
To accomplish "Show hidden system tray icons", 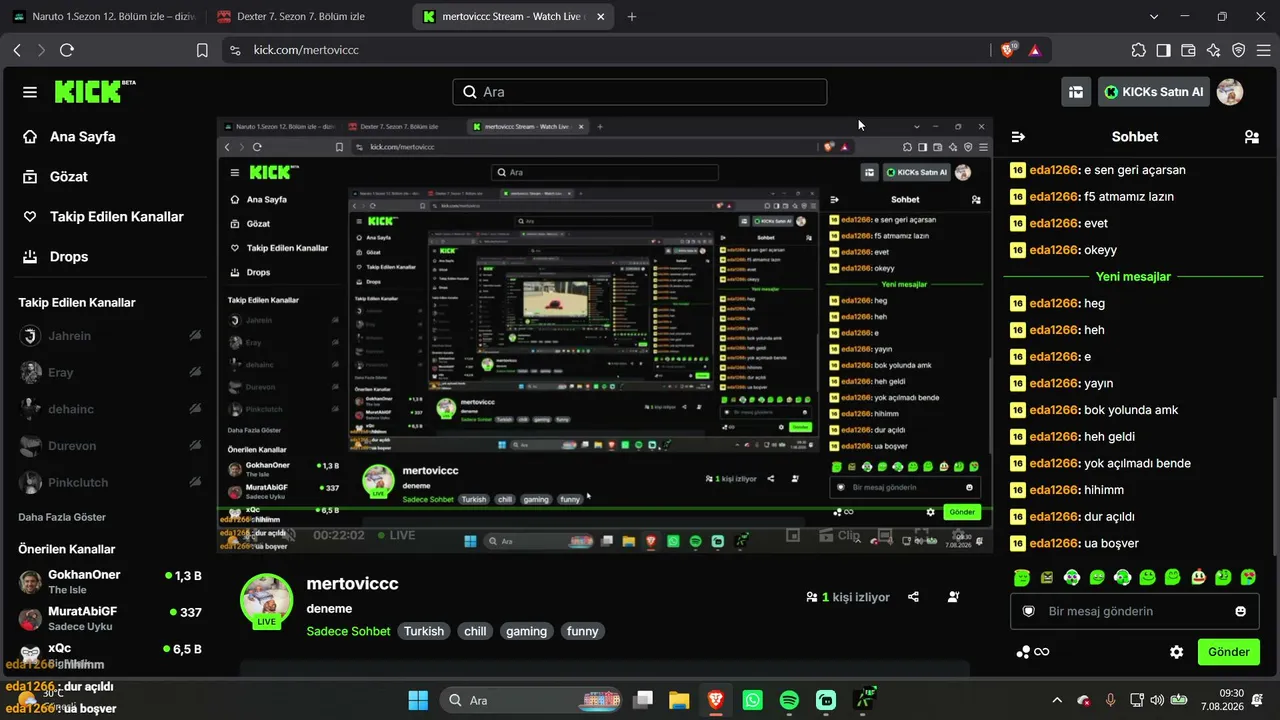I will (1057, 700).
